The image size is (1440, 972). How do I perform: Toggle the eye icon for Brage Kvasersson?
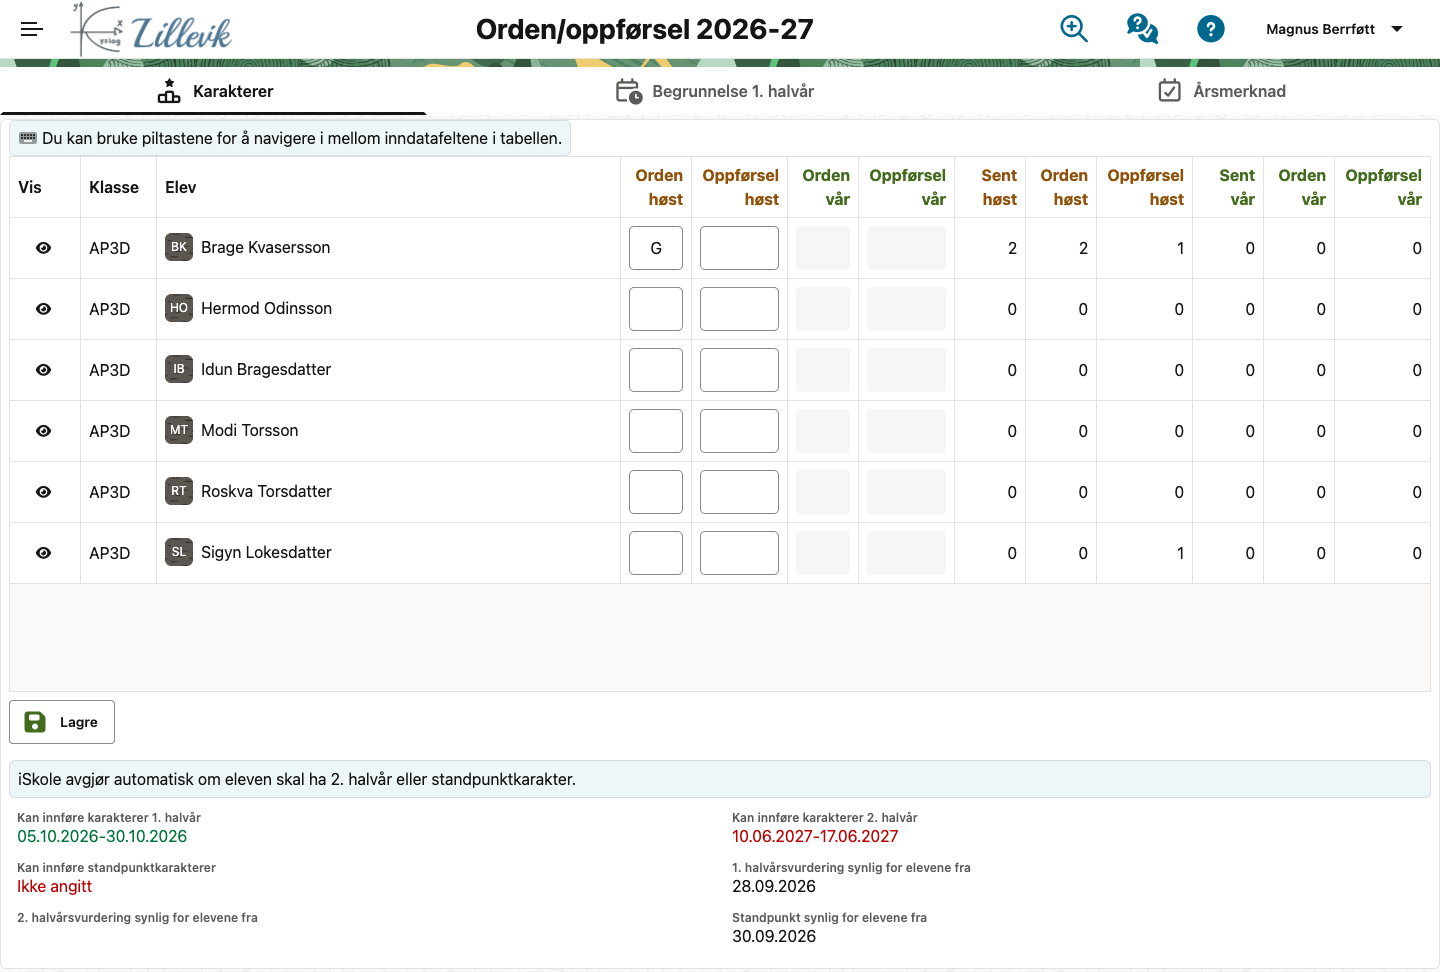[44, 248]
